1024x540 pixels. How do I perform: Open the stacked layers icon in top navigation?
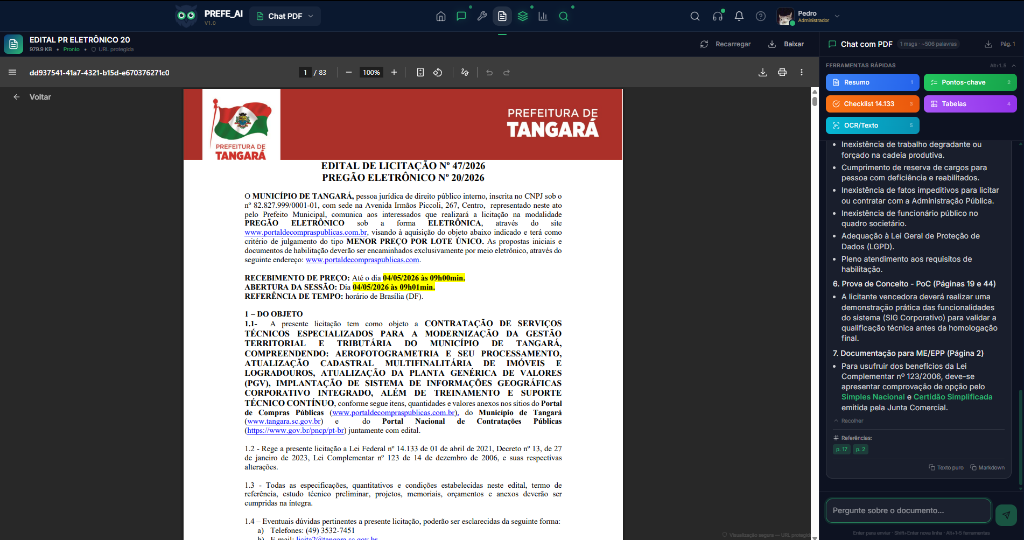coord(522,16)
